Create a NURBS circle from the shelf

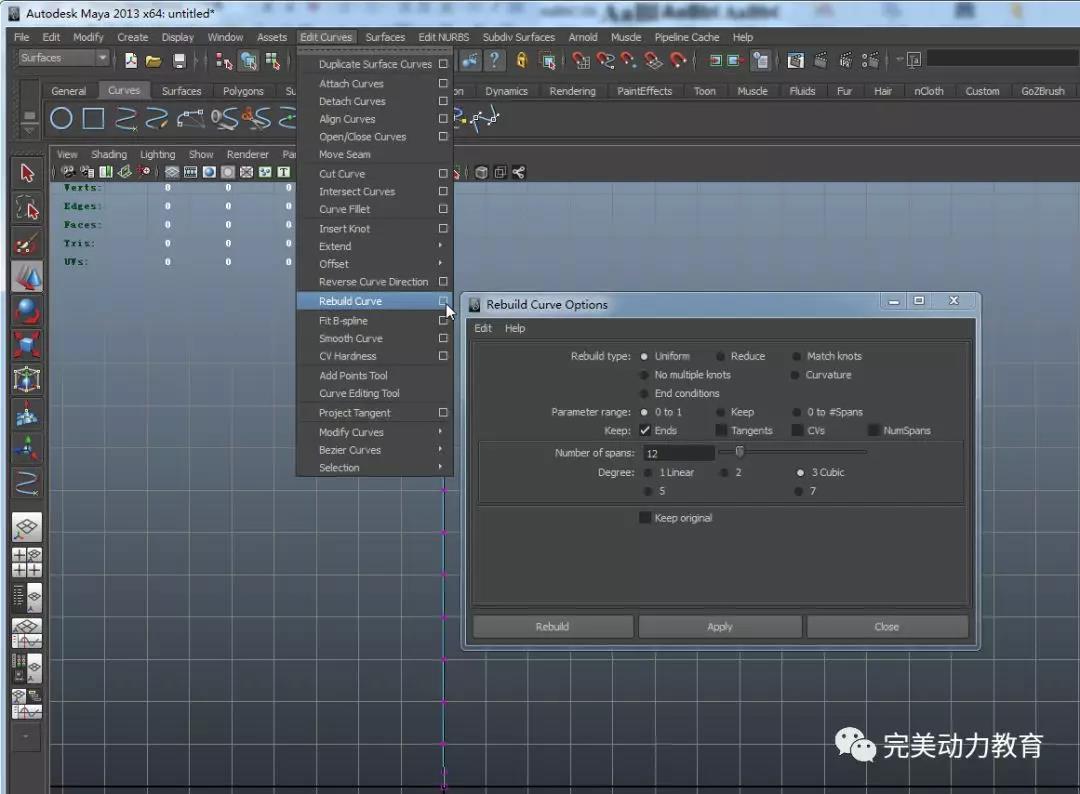61,118
